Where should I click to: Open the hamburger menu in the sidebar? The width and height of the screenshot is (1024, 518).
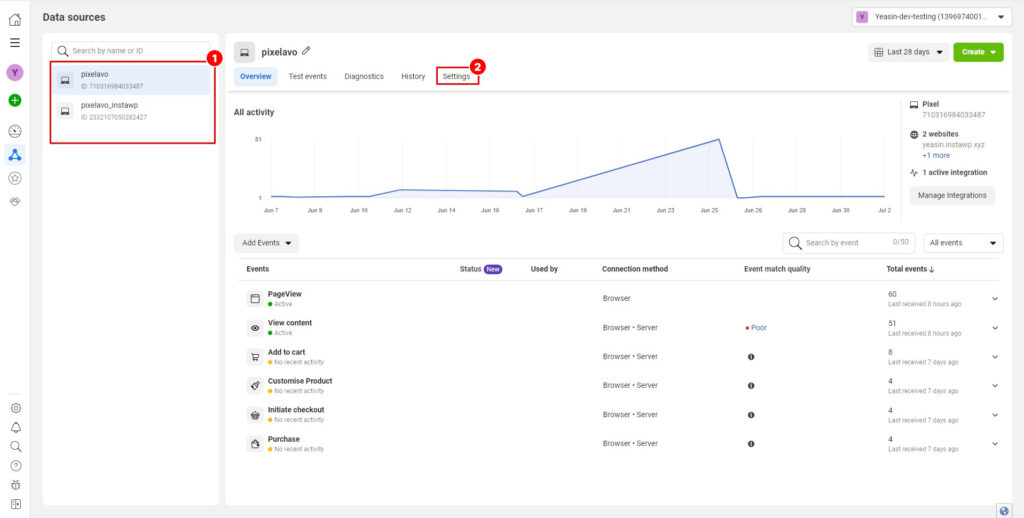click(14, 43)
